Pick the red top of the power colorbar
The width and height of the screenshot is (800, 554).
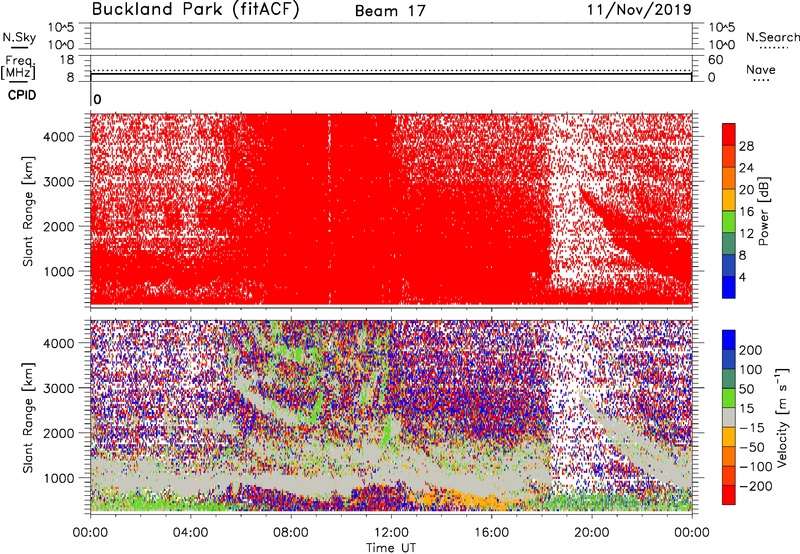(729, 134)
